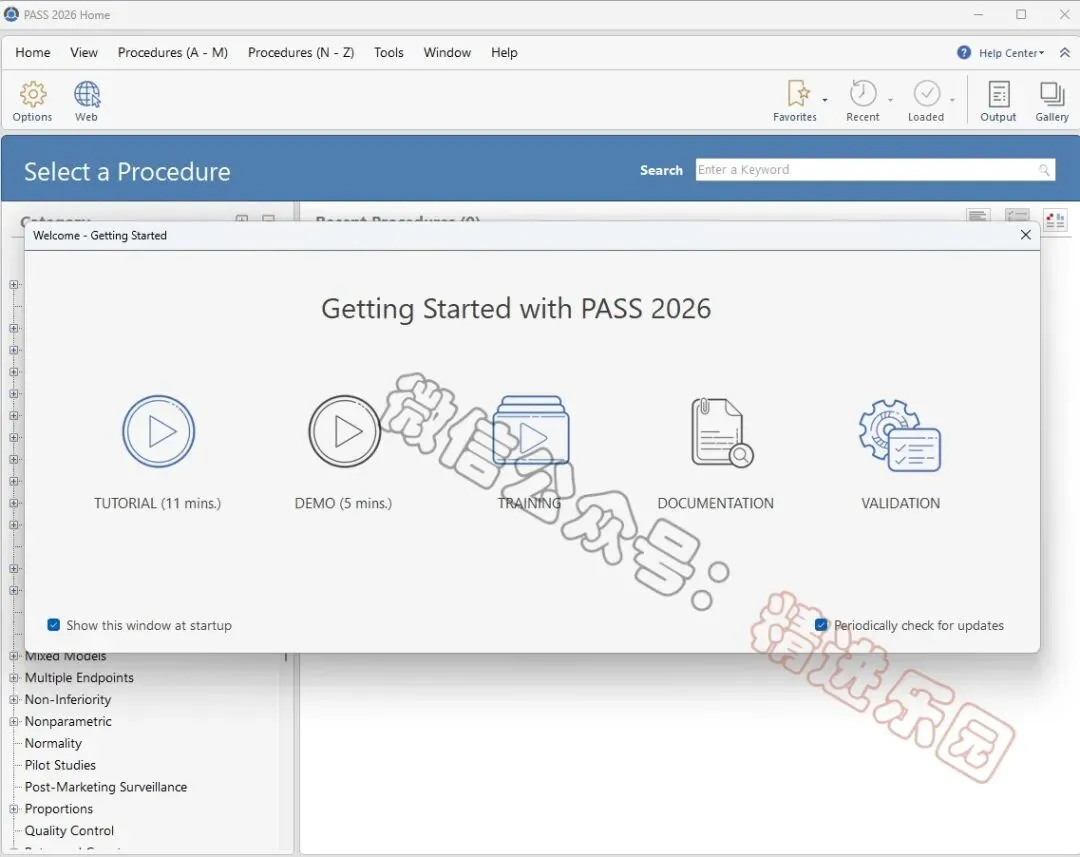Viewport: 1080px width, 857px height.
Task: Expand the Proportions category
Action: (x=13, y=809)
